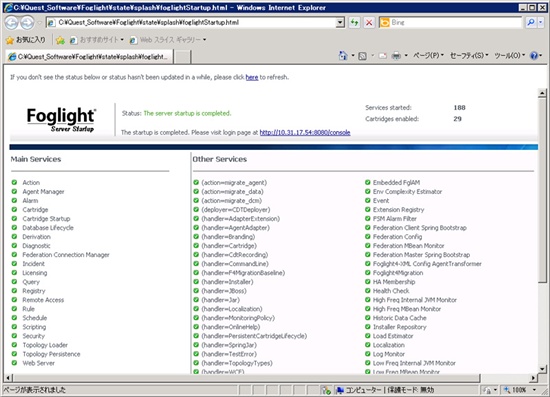Open the zoom level 100% dropdown
Image resolution: width=550 pixels, height=397 pixels.
[x=535, y=390]
